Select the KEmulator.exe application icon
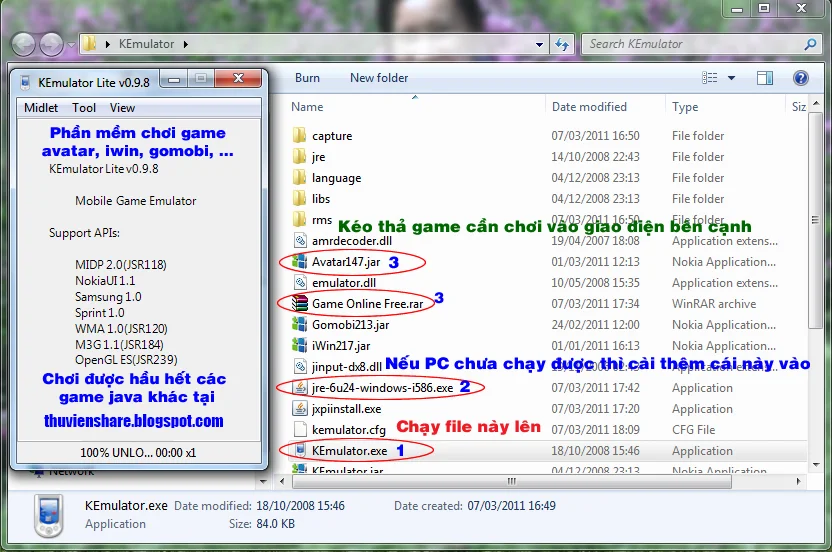832x552 pixels. [300, 450]
